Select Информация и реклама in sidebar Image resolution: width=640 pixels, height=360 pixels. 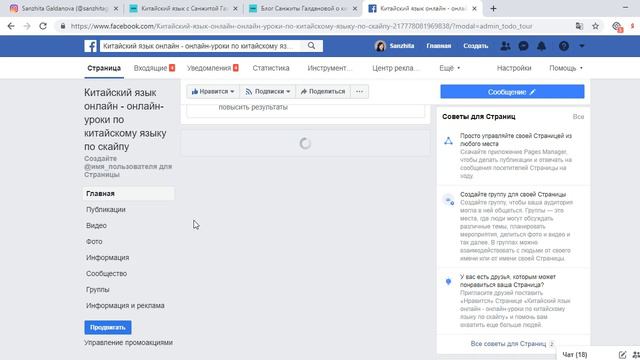pyautogui.click(x=125, y=305)
